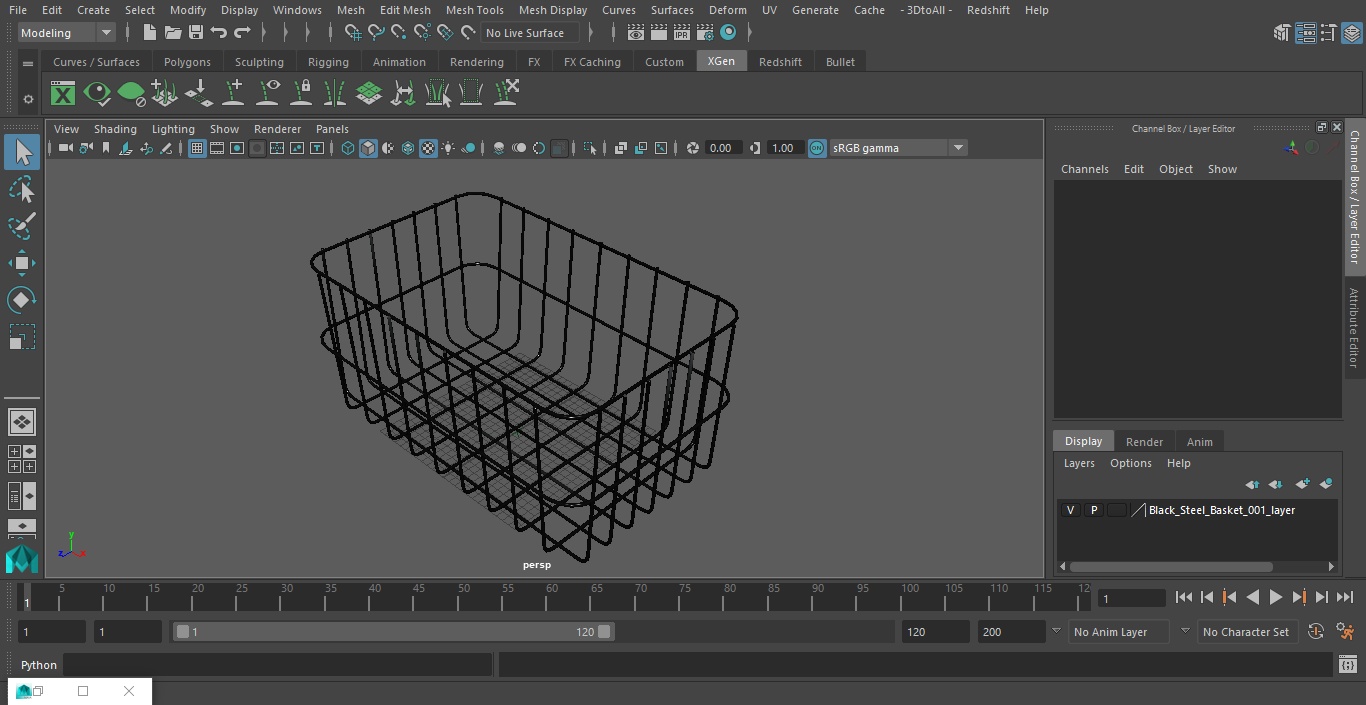The width and height of the screenshot is (1366, 705).
Task: Toggle use all lights bulb icon
Action: [448, 148]
